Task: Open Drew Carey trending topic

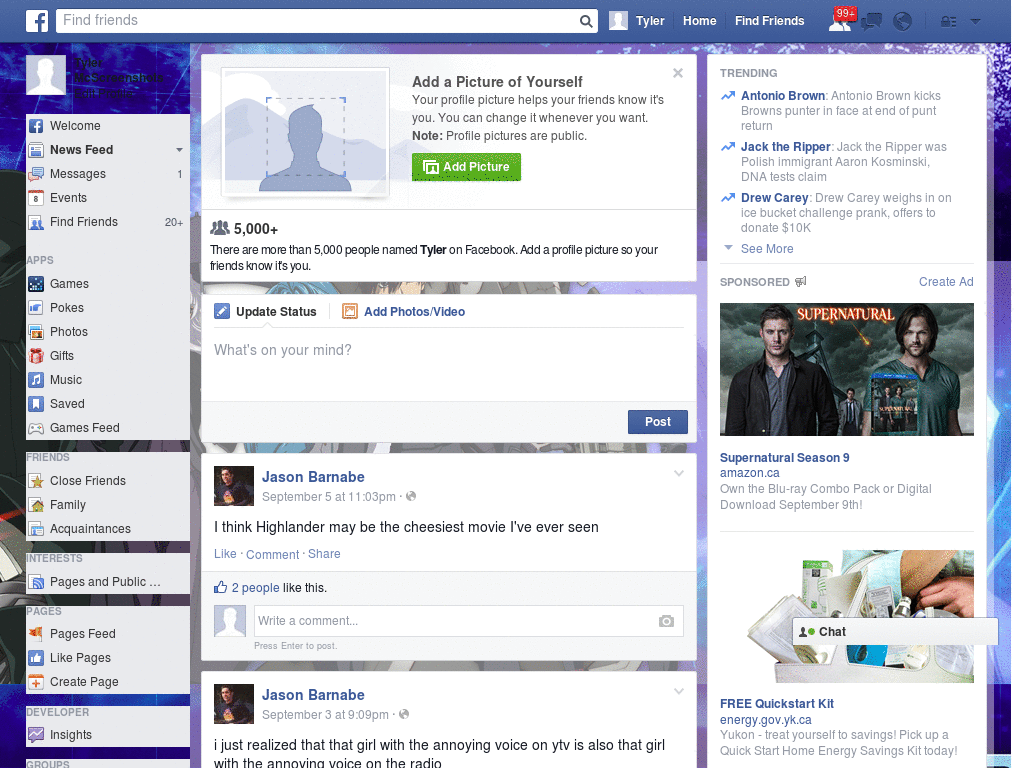Action: 775,198
